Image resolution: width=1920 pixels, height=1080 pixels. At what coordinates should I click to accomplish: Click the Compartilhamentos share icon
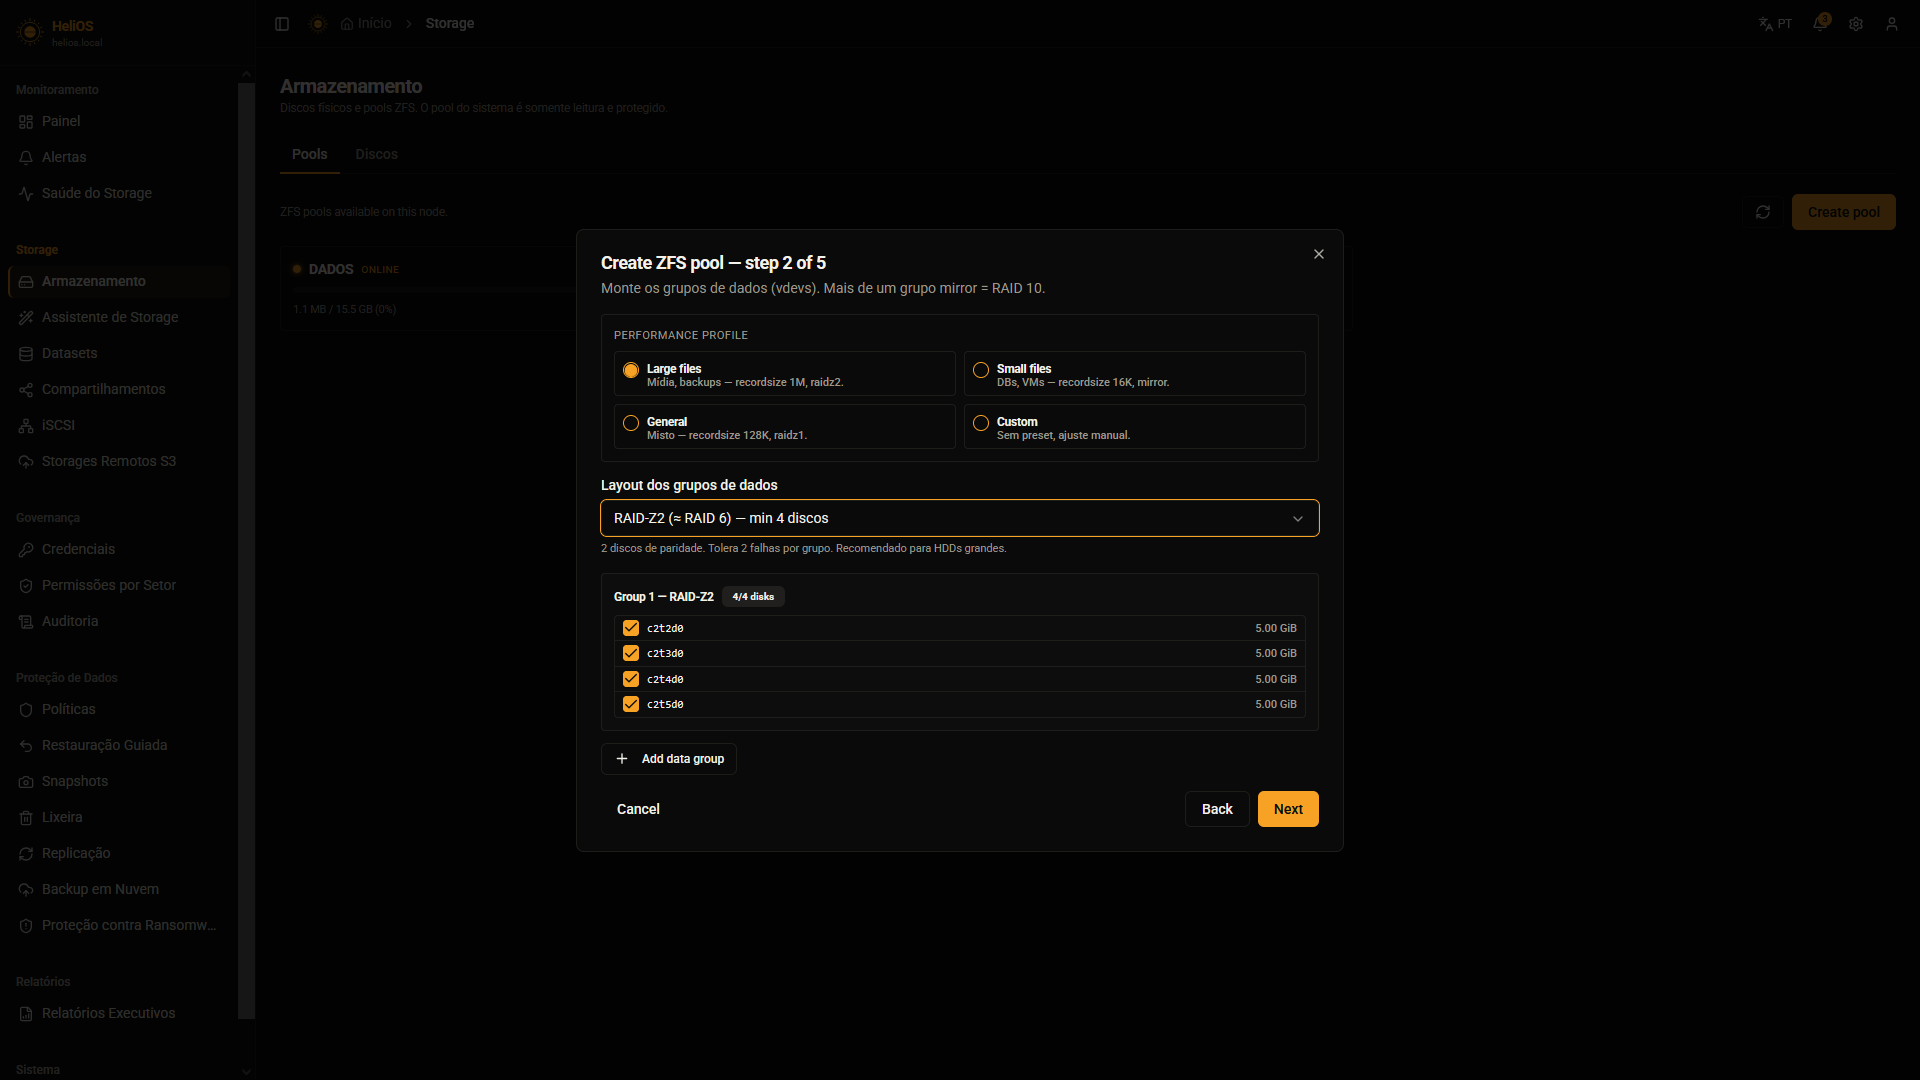coord(26,390)
